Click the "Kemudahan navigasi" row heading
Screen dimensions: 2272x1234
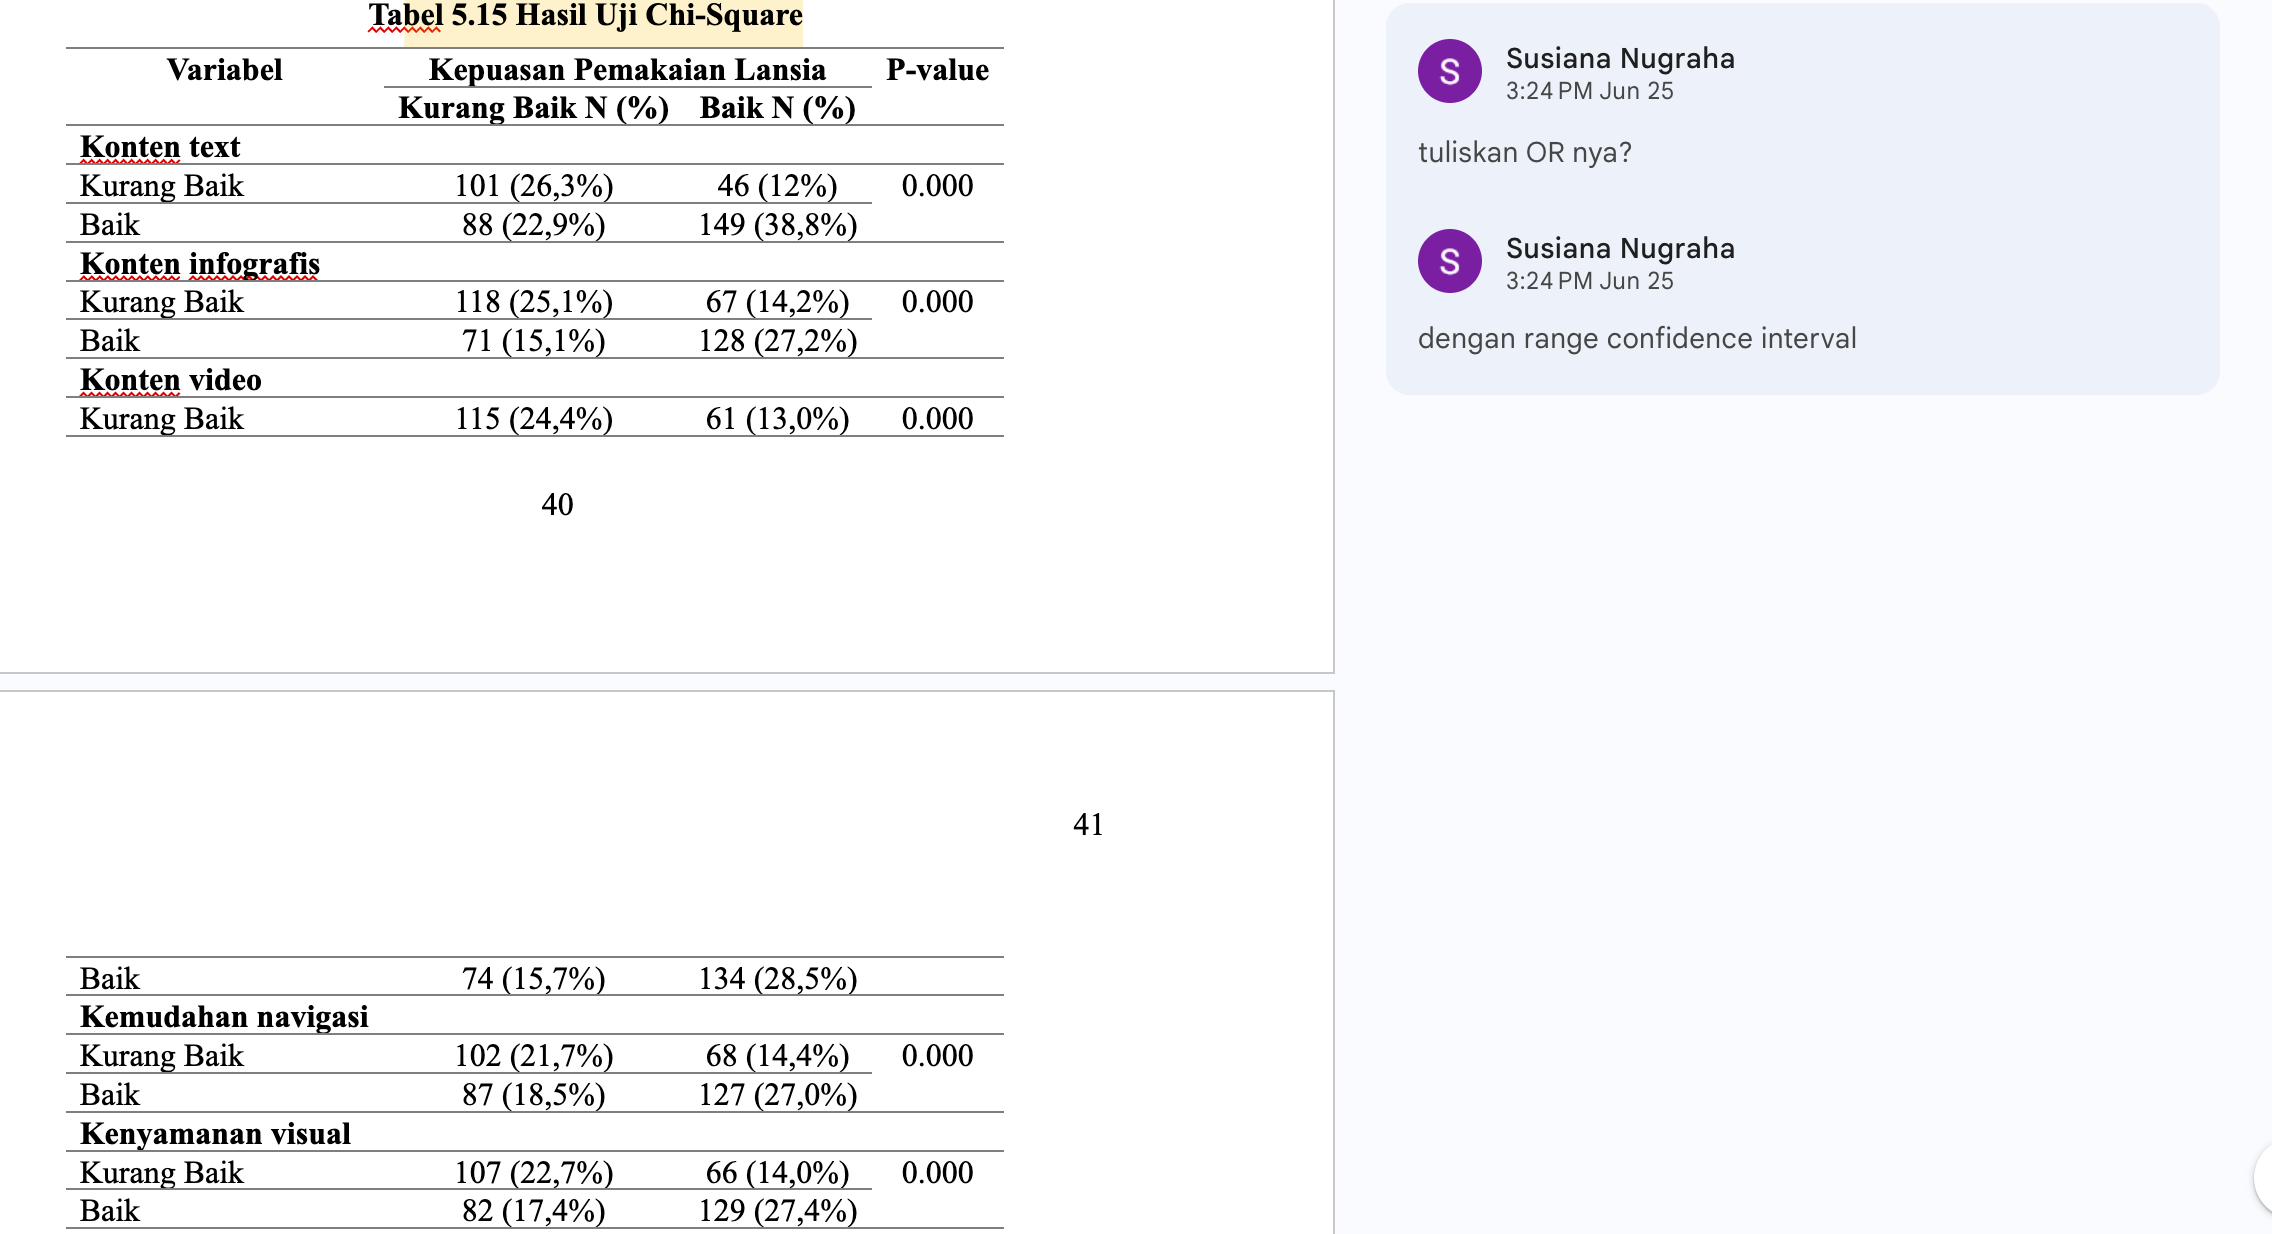(x=224, y=1017)
